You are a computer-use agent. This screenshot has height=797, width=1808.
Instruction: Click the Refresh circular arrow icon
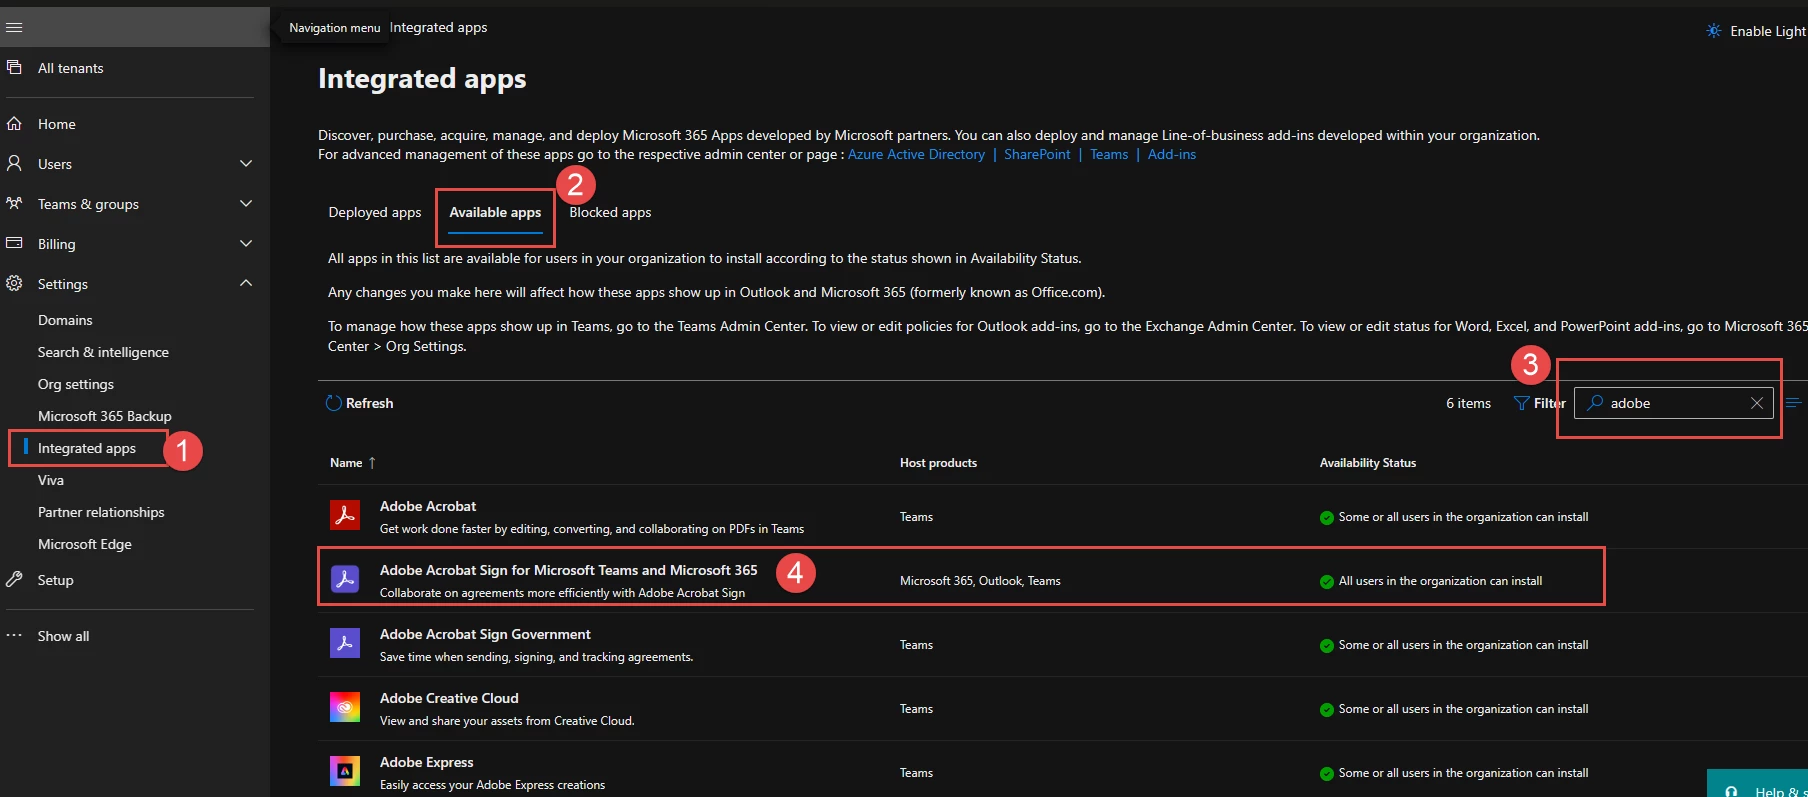(x=334, y=403)
